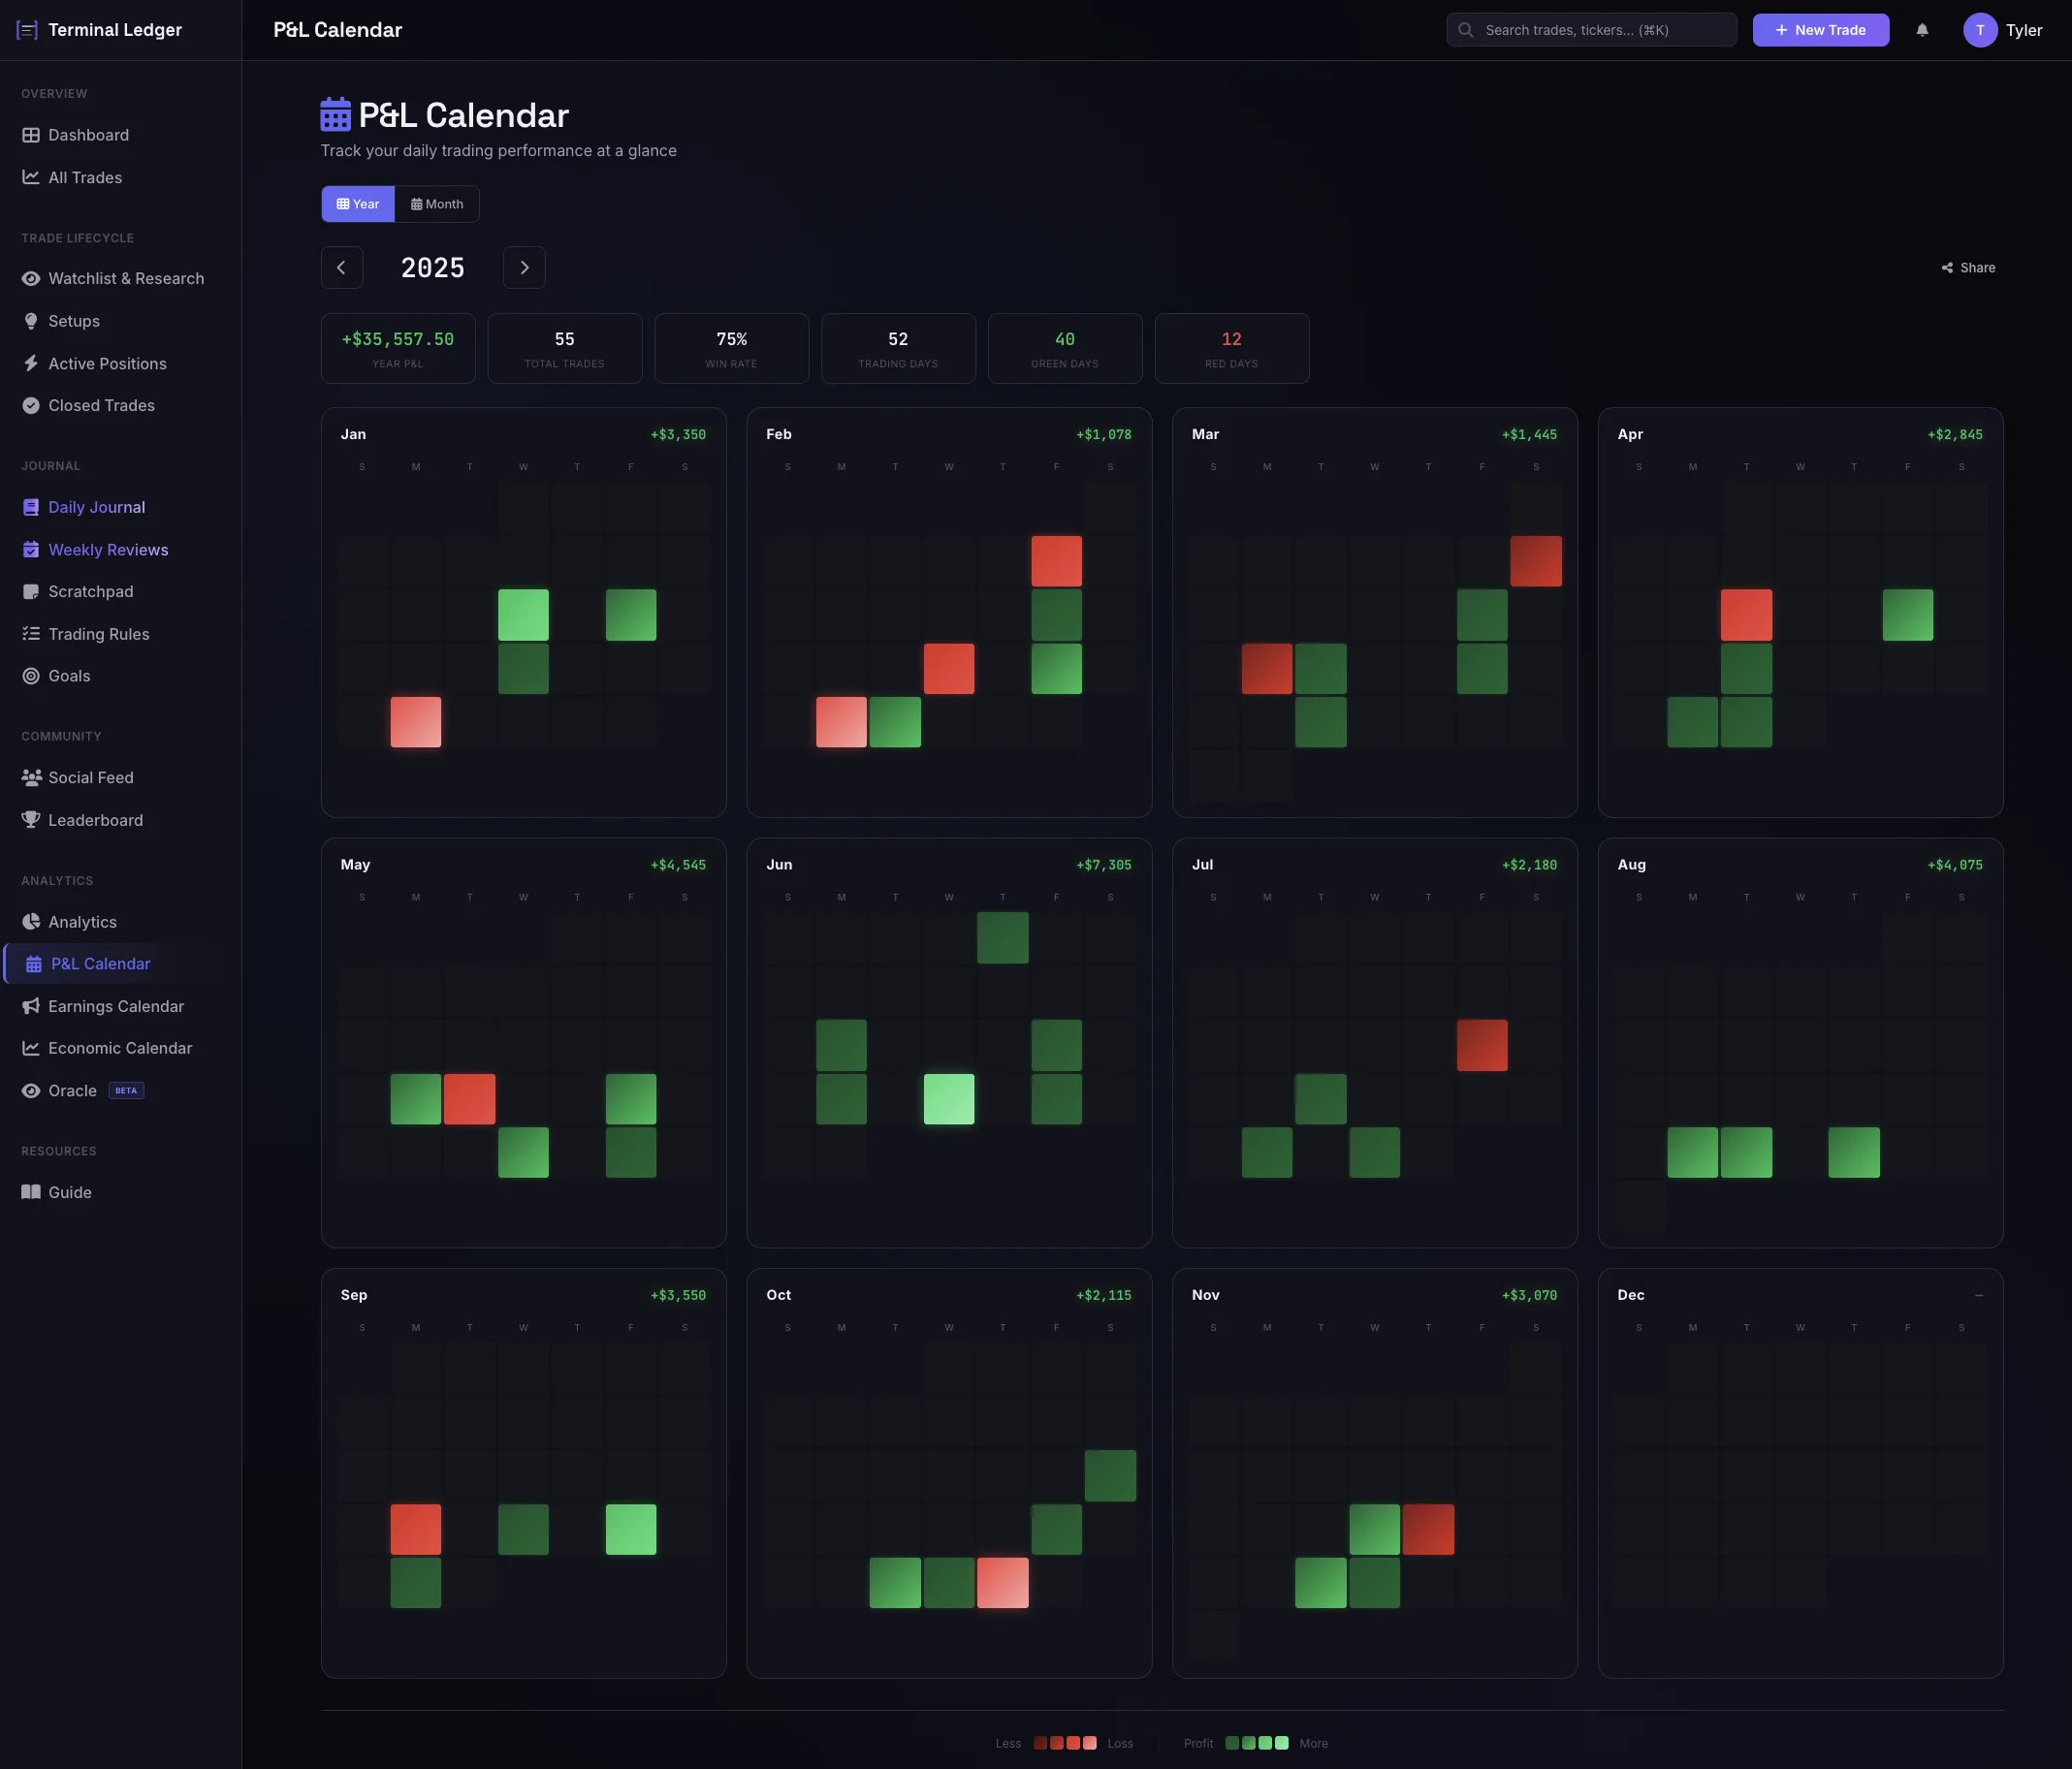Go to next year chevron
Screen dimensions: 2072x1769
click(x=524, y=268)
